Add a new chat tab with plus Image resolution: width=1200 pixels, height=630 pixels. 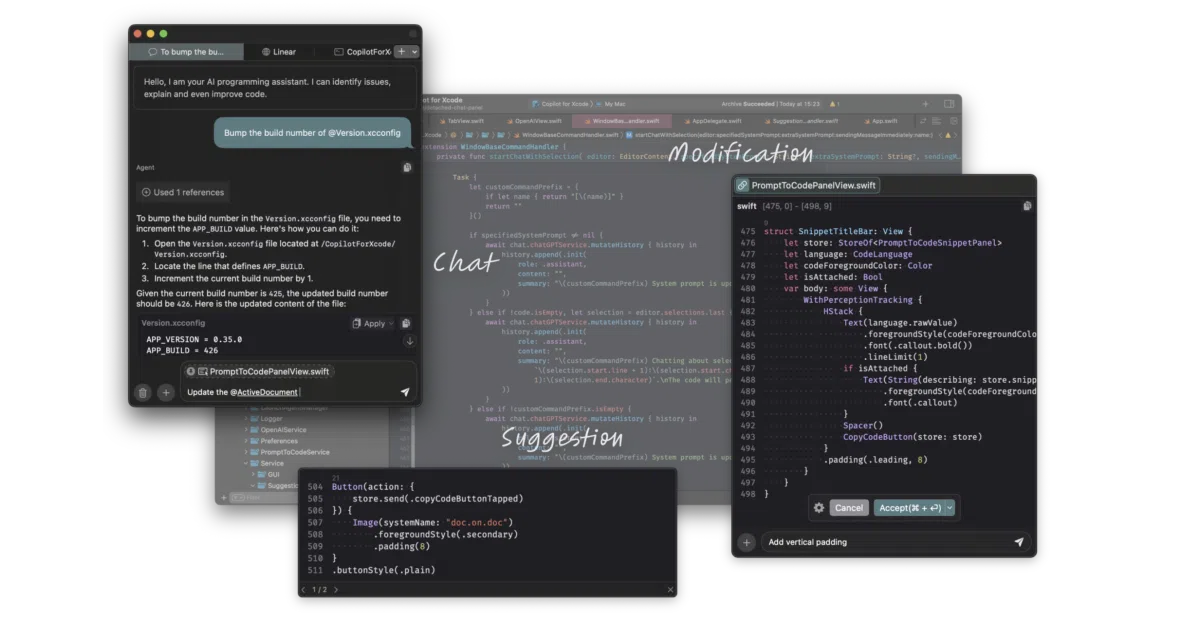tap(401, 52)
